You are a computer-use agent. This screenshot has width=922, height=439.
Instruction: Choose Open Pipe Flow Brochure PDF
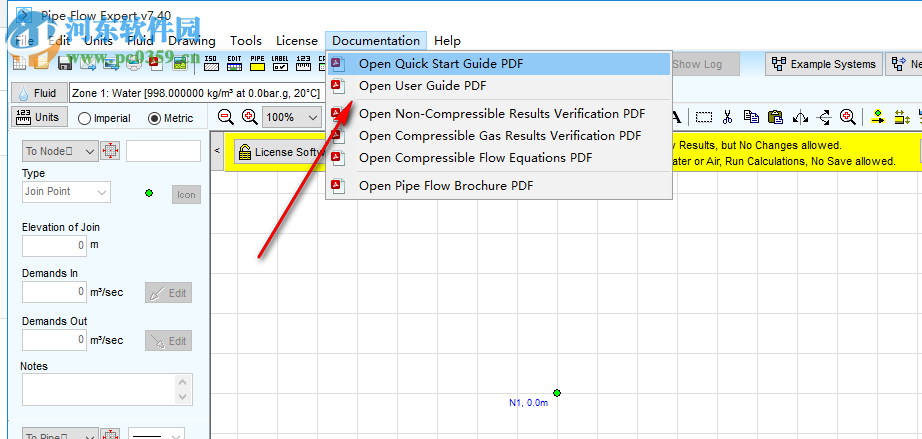tap(499, 186)
